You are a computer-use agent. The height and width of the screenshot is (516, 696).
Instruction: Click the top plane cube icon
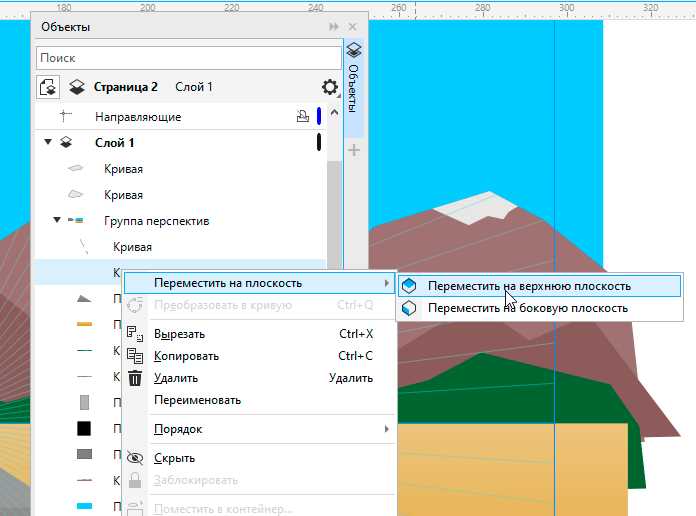[409, 286]
